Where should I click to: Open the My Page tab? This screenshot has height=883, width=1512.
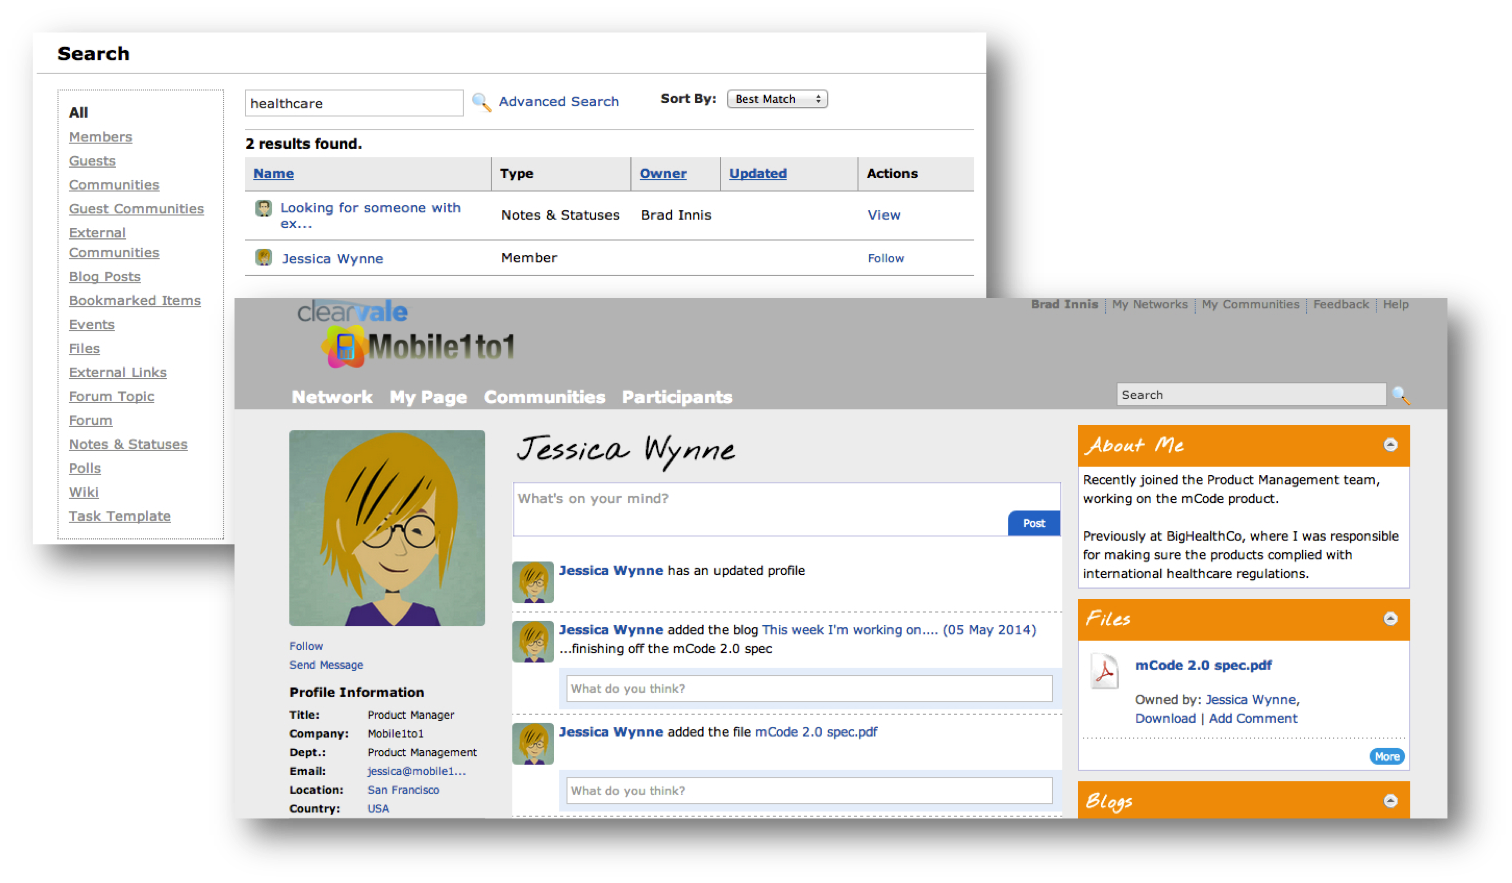428,397
